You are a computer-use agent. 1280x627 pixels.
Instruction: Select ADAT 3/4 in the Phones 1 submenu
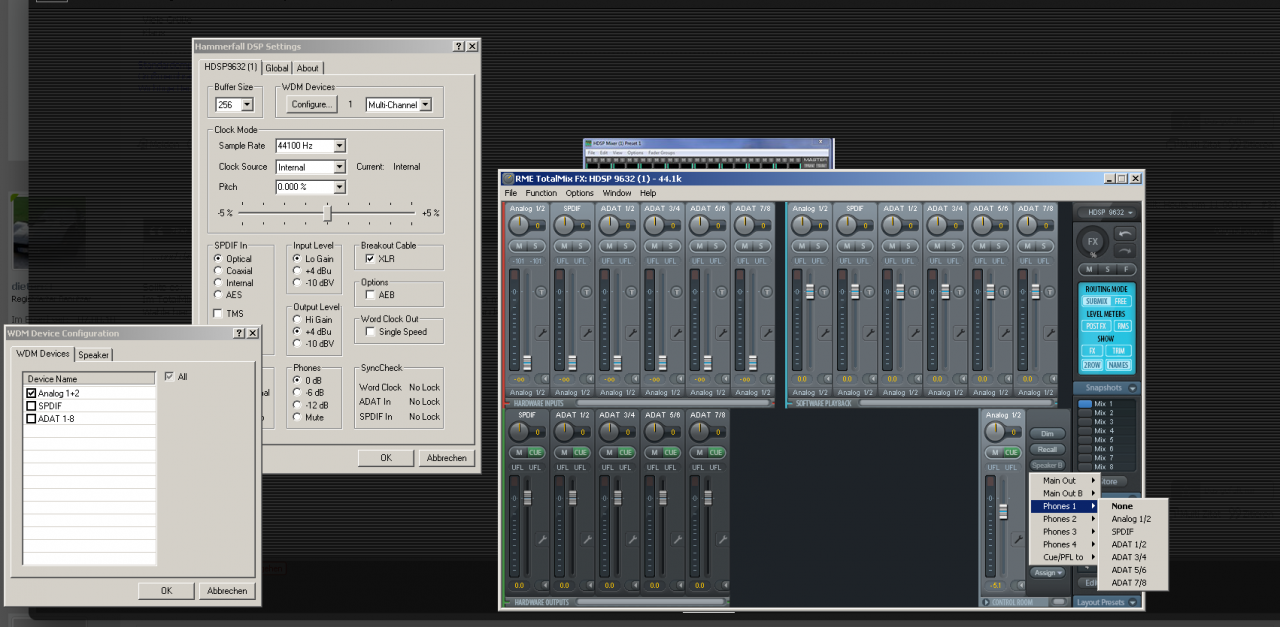click(x=1129, y=557)
